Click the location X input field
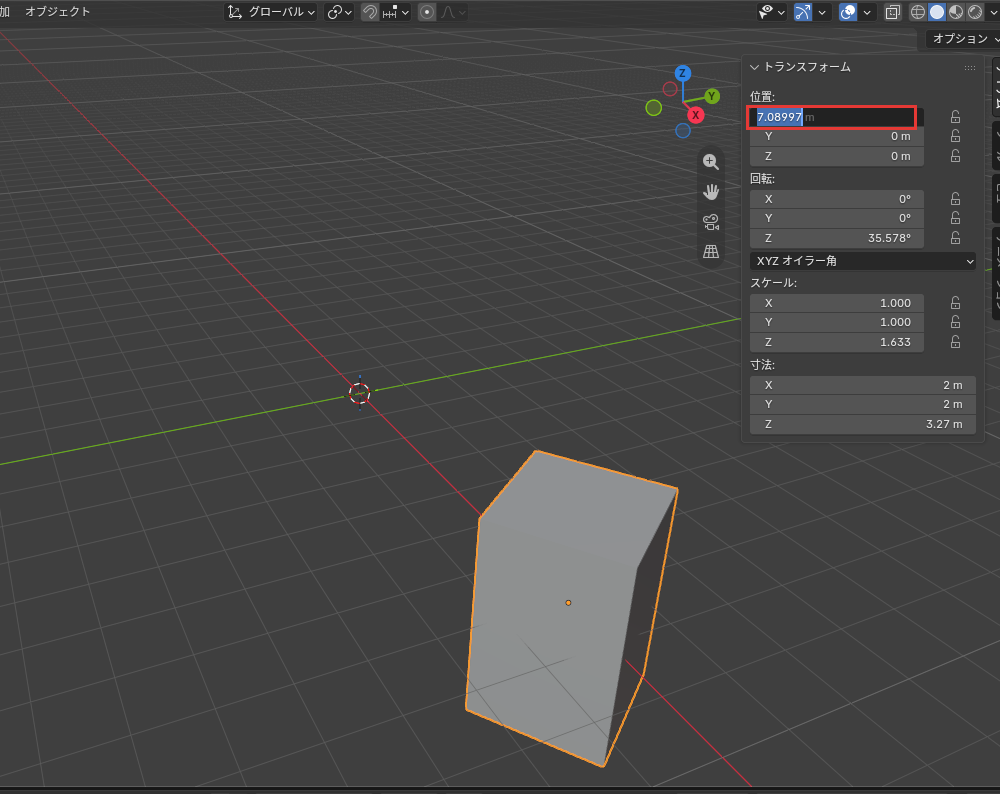The width and height of the screenshot is (1000, 794). coord(832,117)
